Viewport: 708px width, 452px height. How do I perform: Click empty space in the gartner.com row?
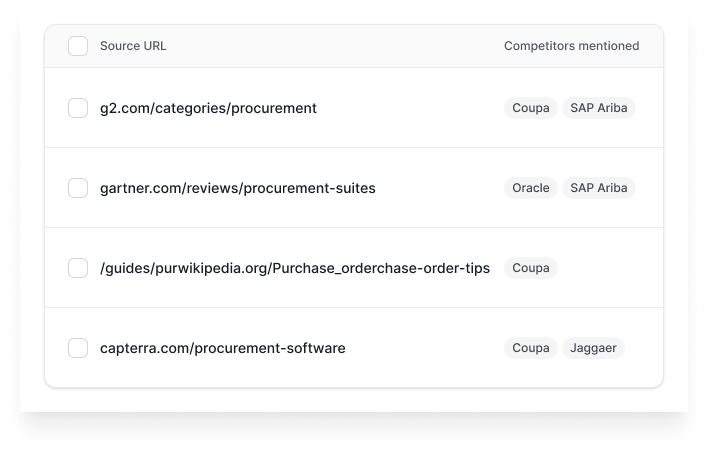(x=440, y=188)
